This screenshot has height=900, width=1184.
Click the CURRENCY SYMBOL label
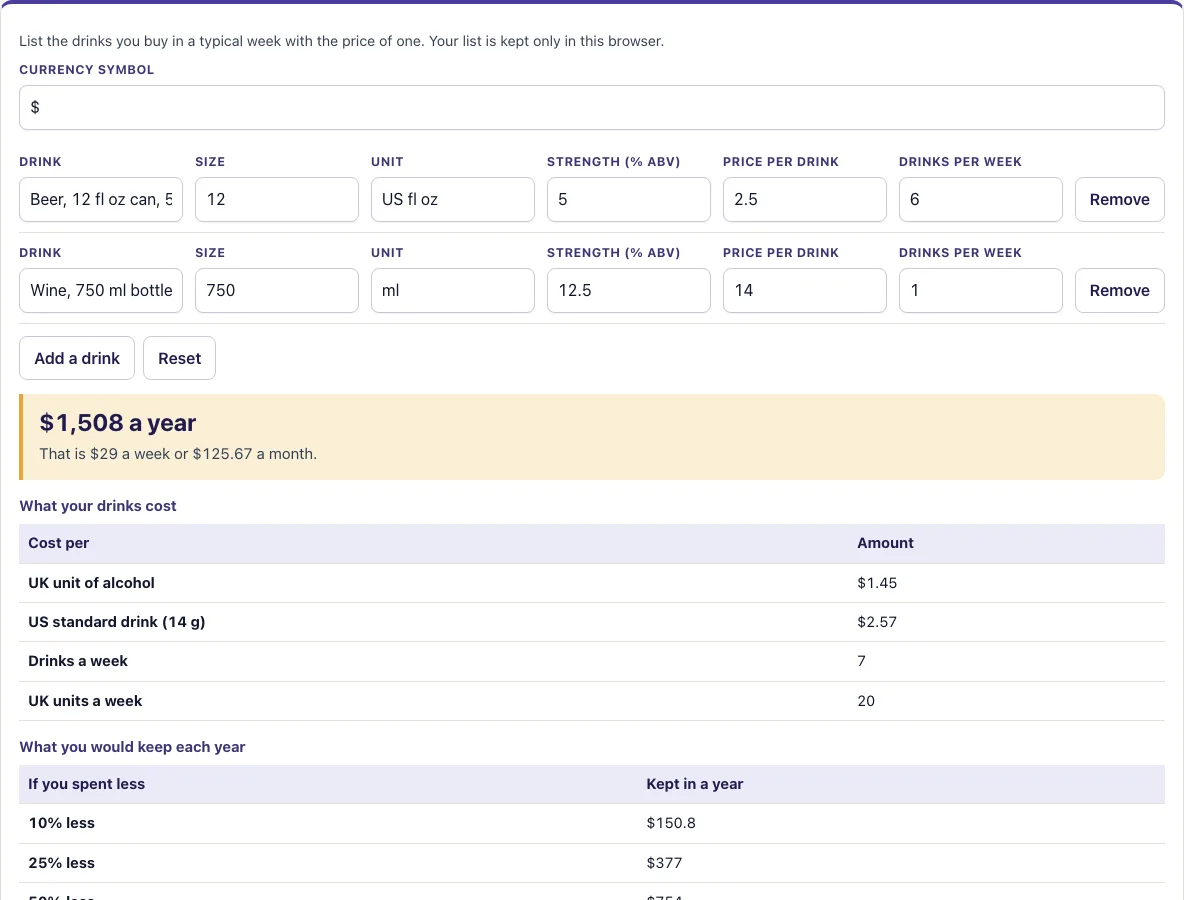point(86,69)
